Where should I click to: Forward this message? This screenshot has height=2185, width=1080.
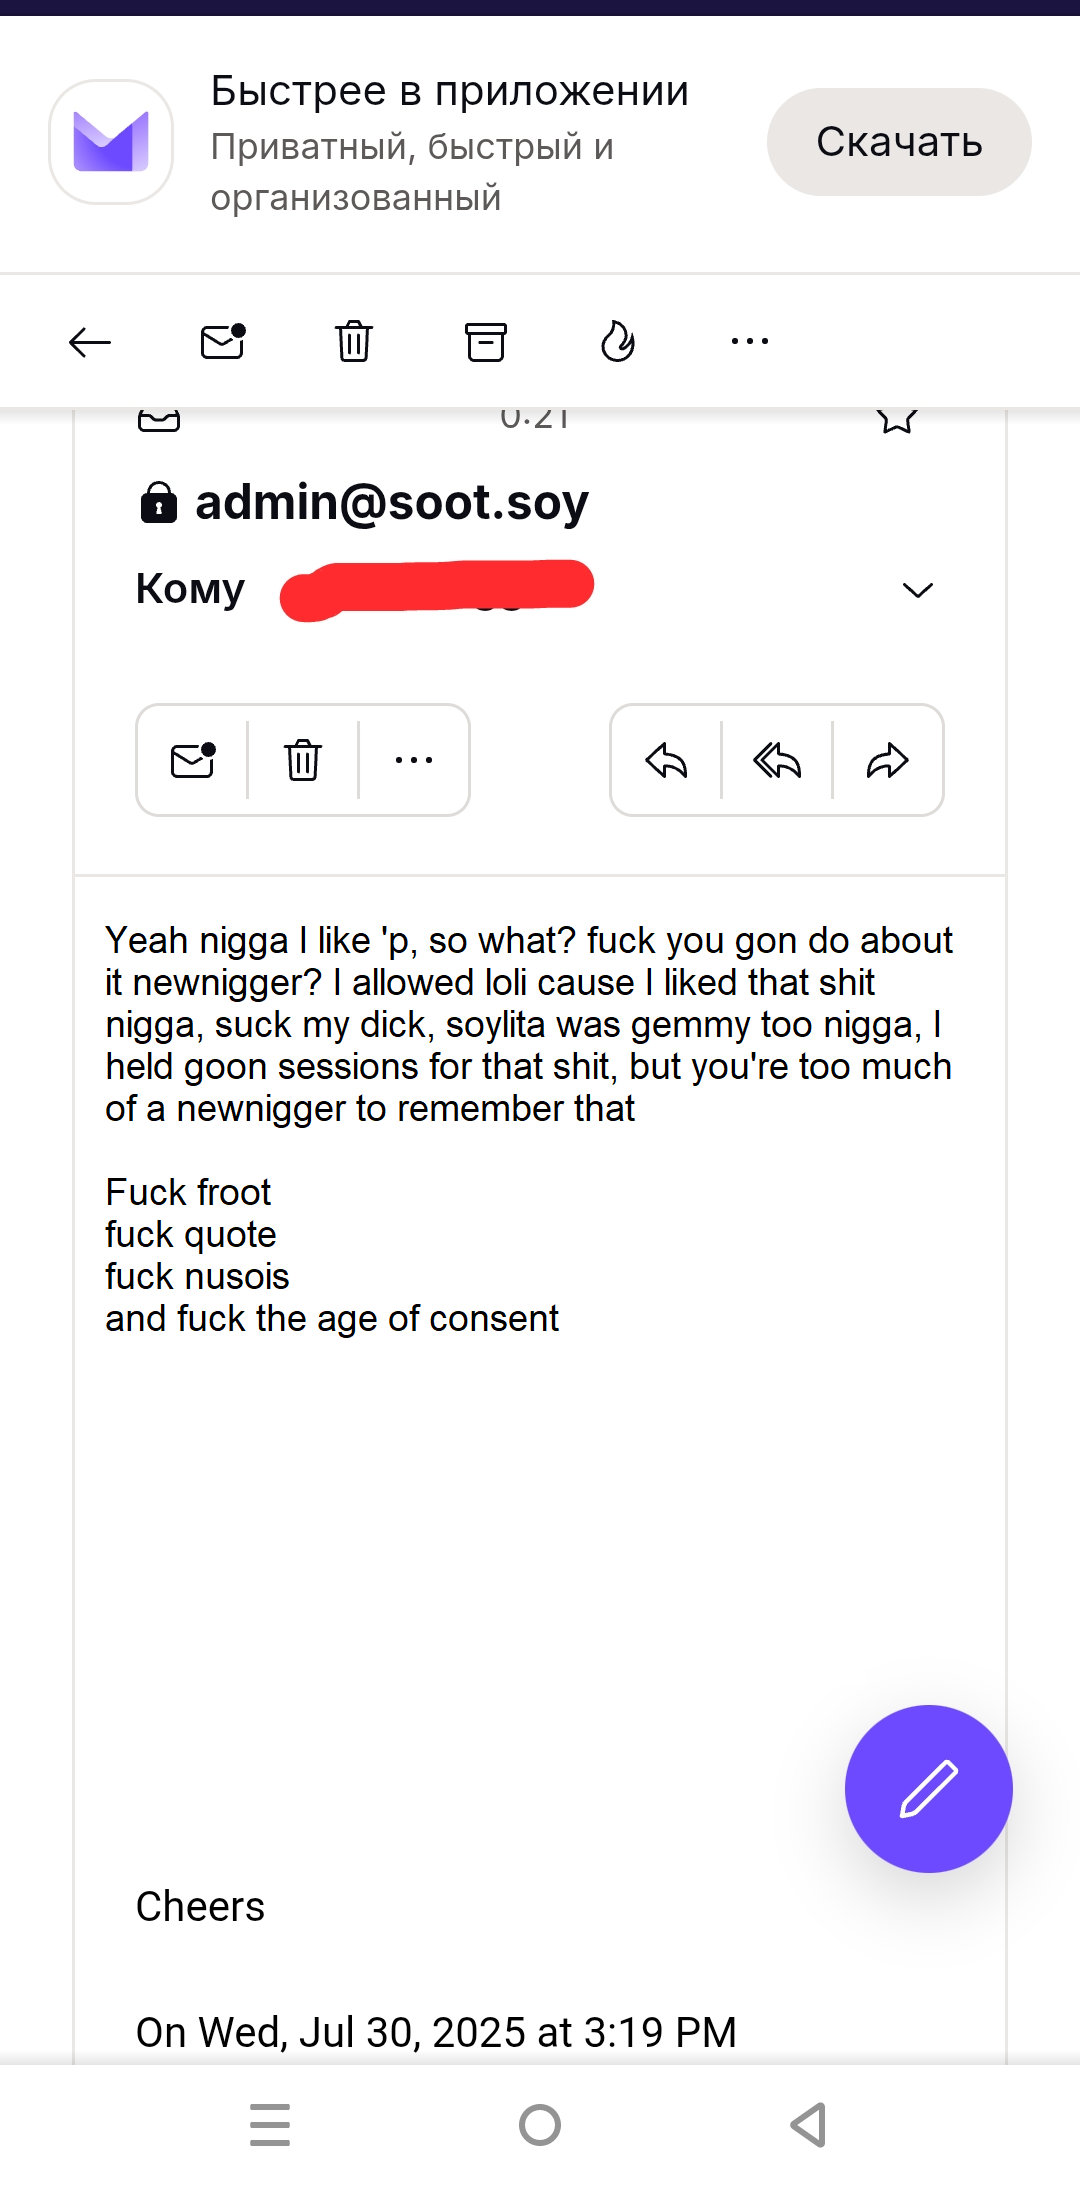[888, 761]
